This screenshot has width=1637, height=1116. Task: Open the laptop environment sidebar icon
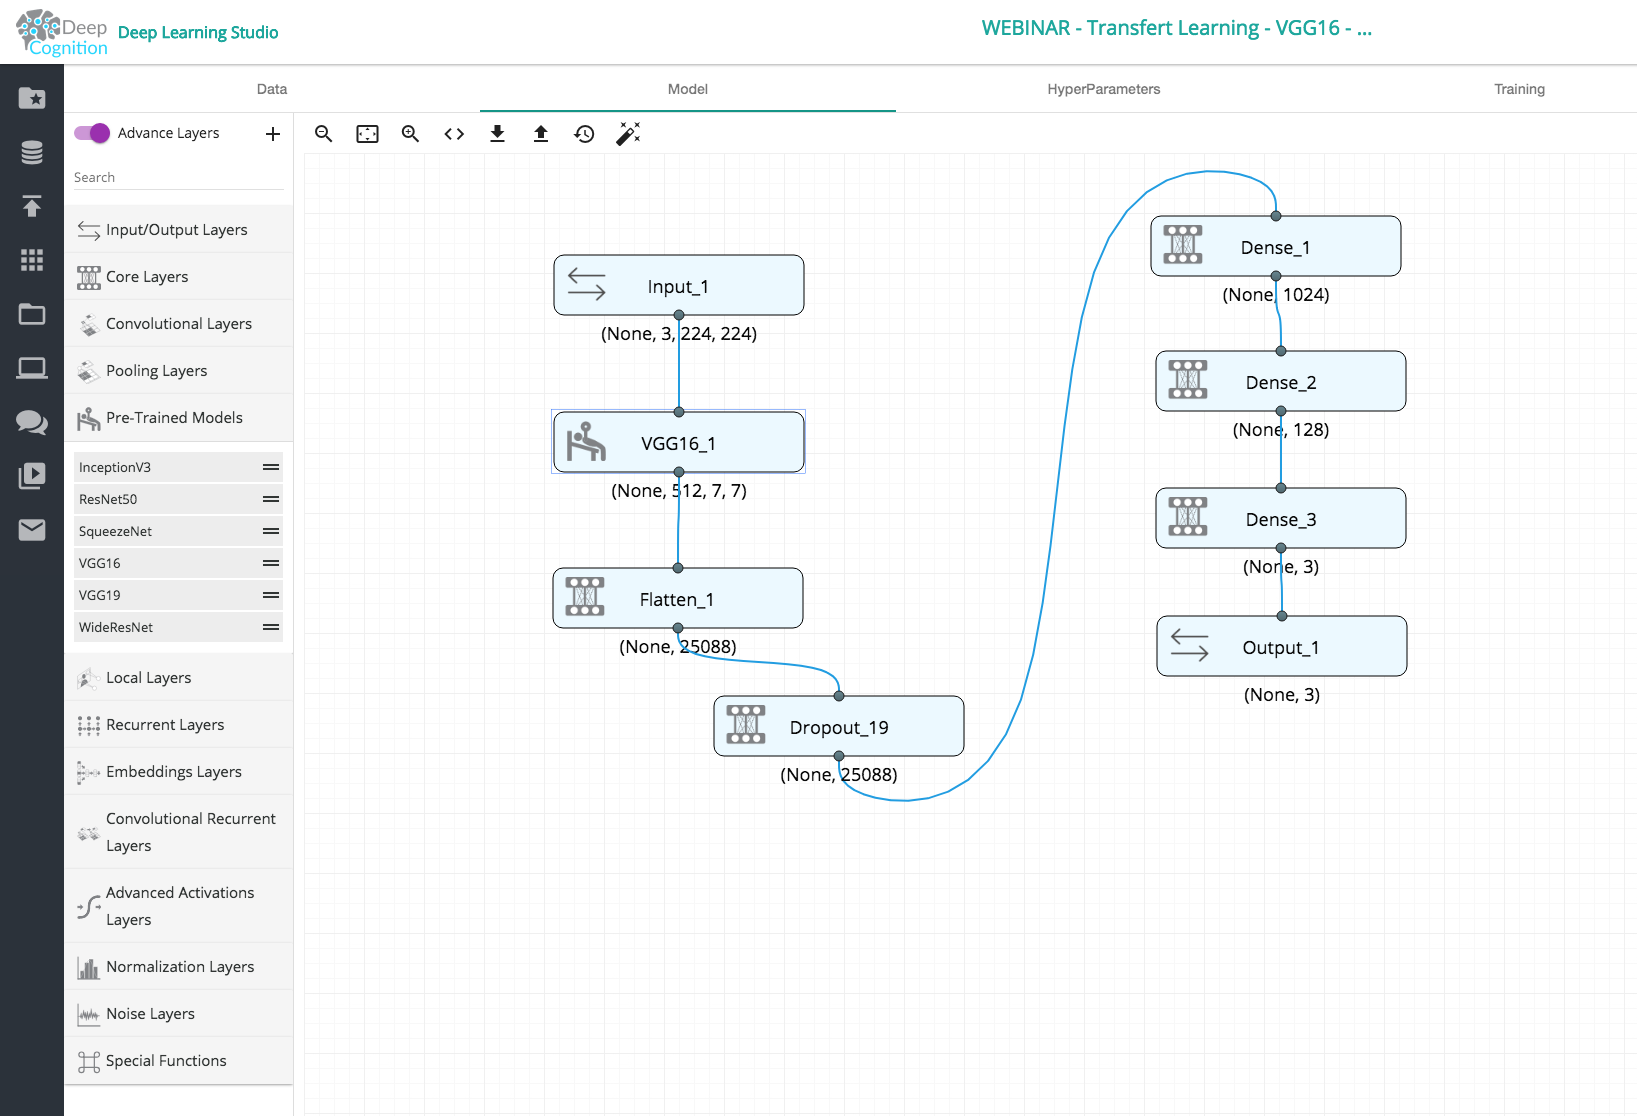(x=32, y=368)
